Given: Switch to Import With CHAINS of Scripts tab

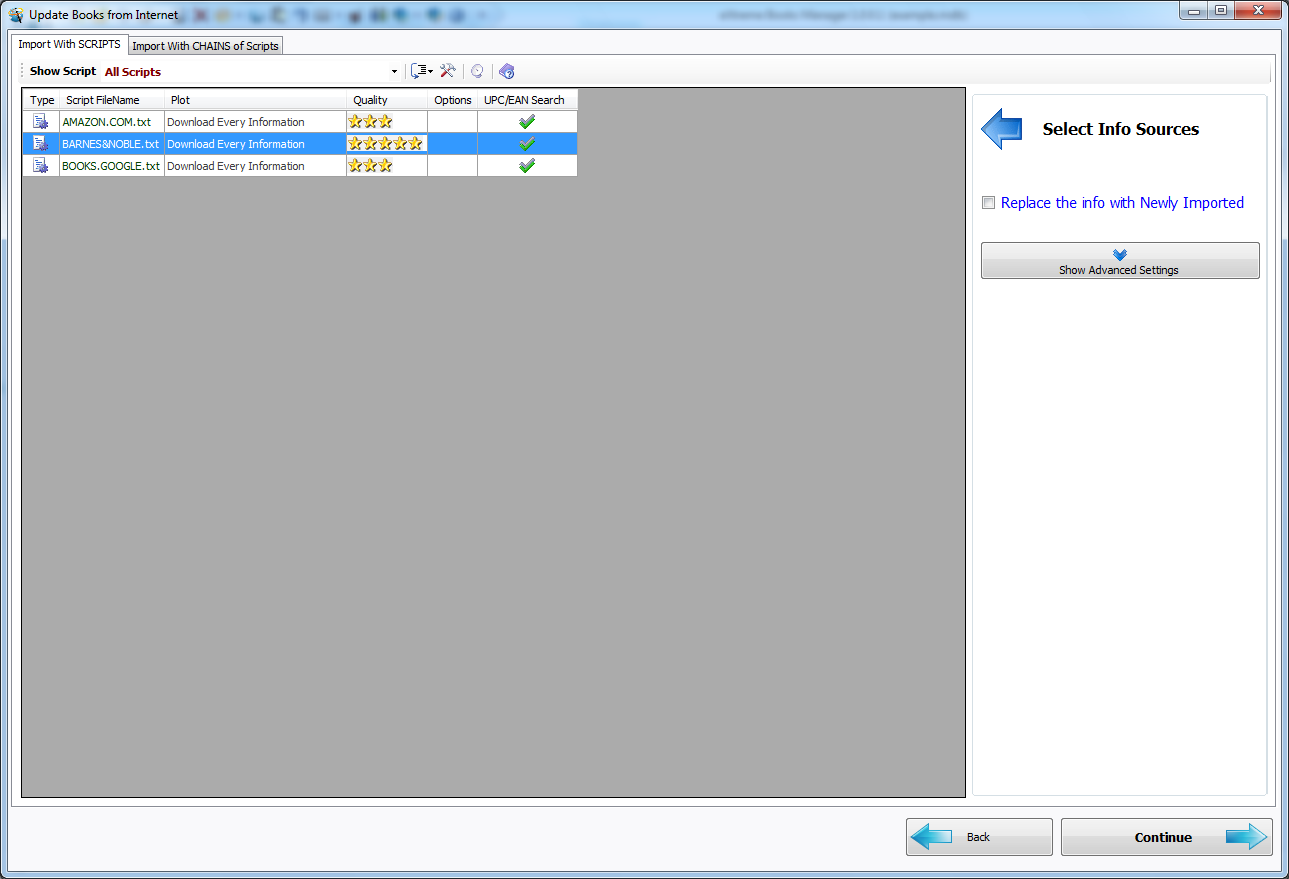Looking at the screenshot, I should 205,46.
